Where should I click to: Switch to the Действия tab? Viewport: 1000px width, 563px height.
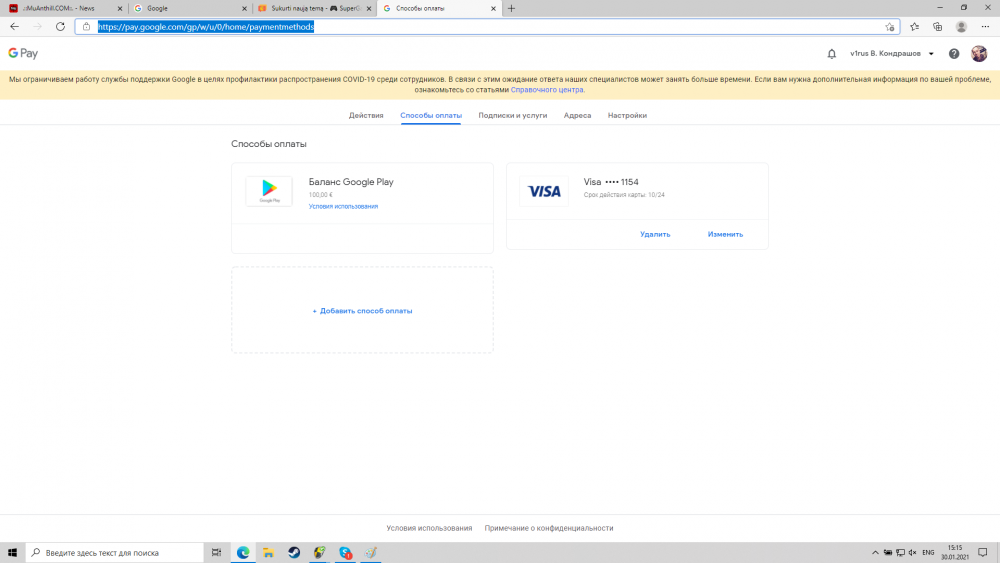click(x=366, y=115)
